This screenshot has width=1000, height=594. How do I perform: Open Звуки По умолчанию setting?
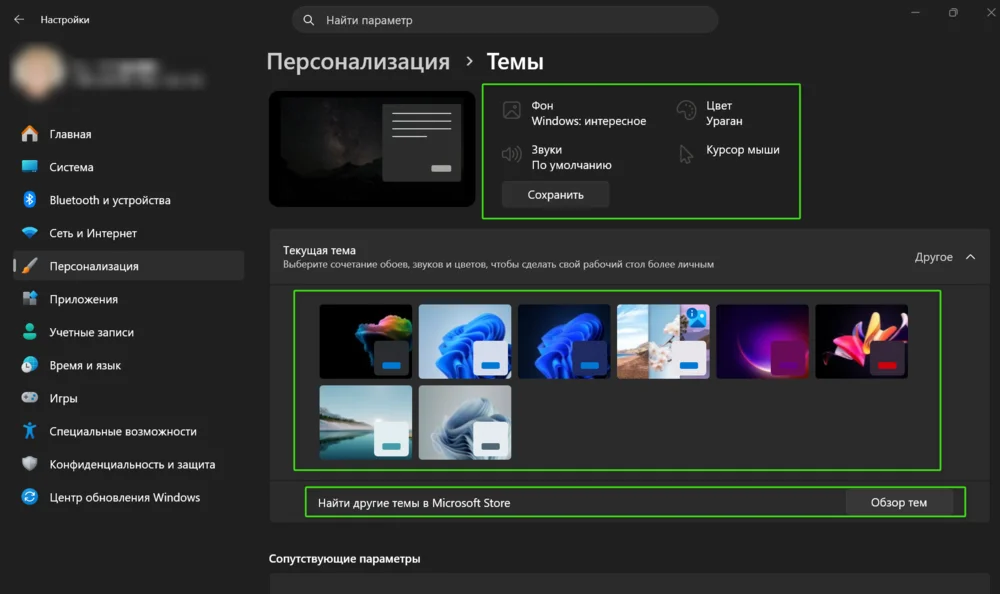[557, 157]
